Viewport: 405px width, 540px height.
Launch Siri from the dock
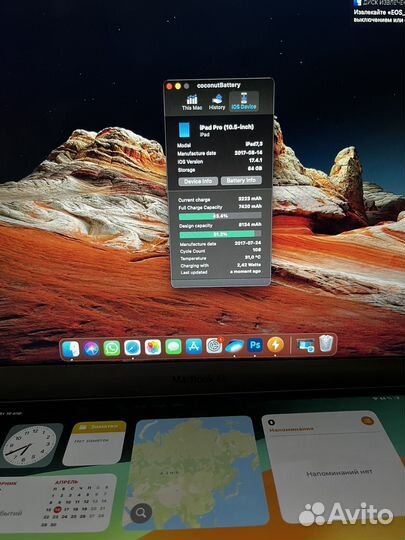tap(92, 349)
